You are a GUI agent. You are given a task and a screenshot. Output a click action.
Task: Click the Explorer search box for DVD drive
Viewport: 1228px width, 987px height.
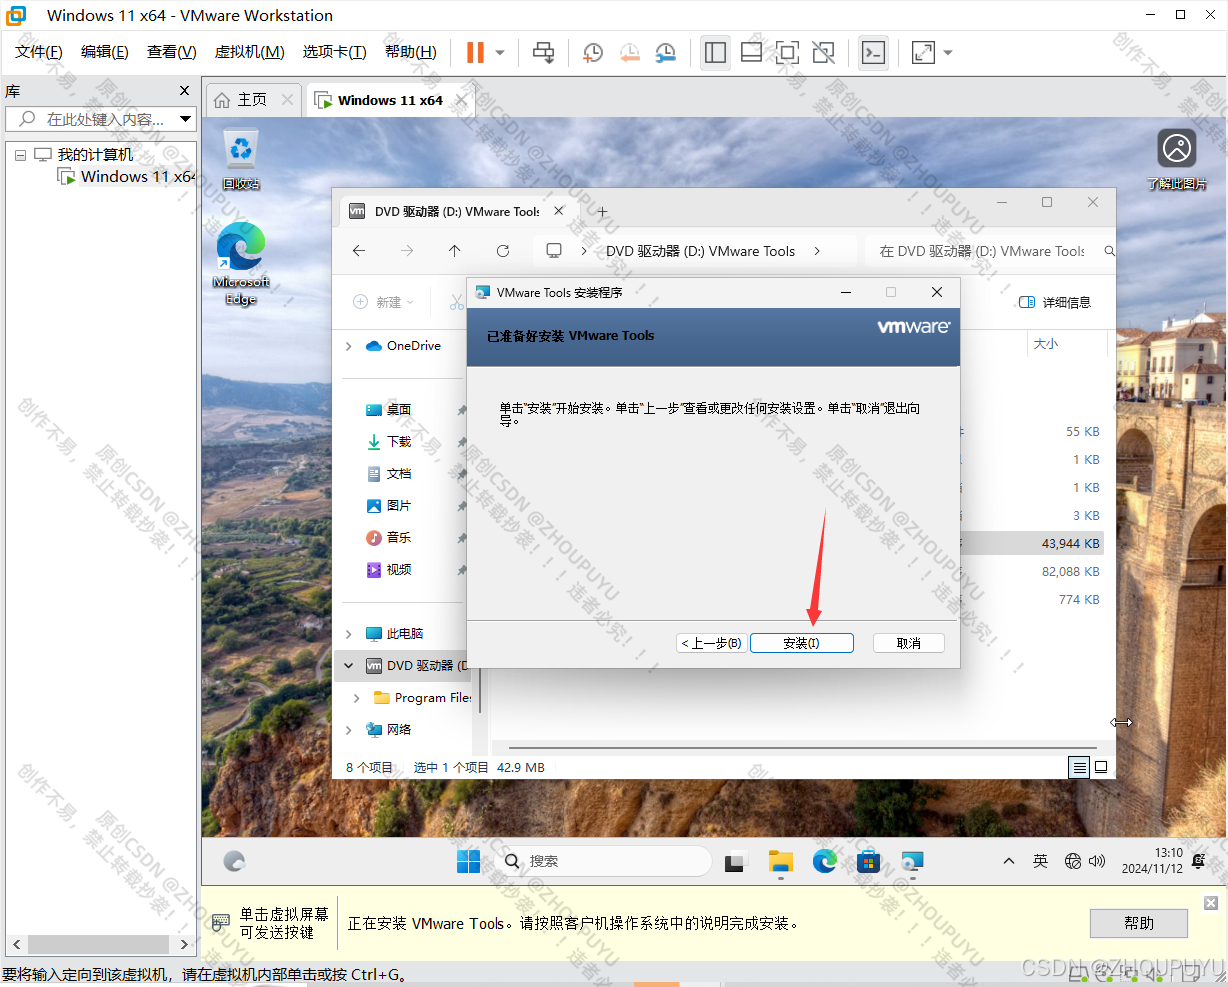(x=990, y=251)
